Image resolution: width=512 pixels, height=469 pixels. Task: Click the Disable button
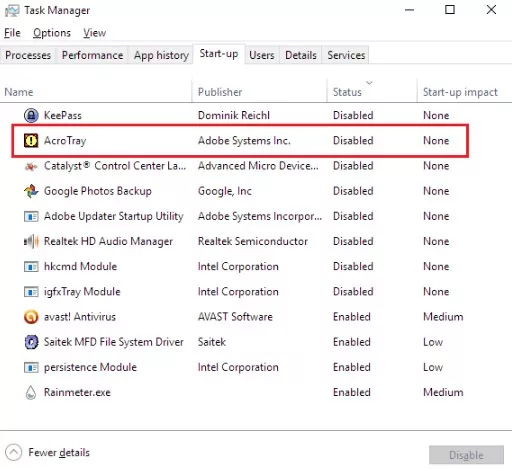click(466, 455)
